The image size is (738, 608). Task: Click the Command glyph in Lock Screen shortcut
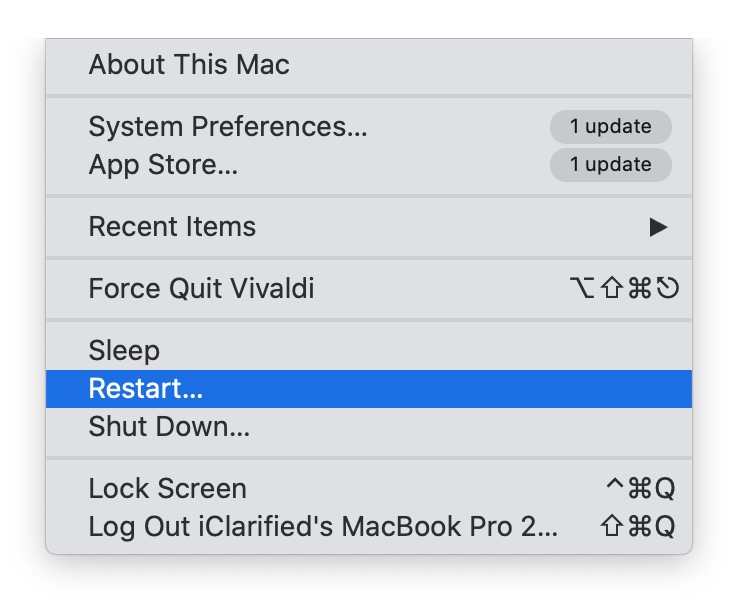click(x=639, y=489)
